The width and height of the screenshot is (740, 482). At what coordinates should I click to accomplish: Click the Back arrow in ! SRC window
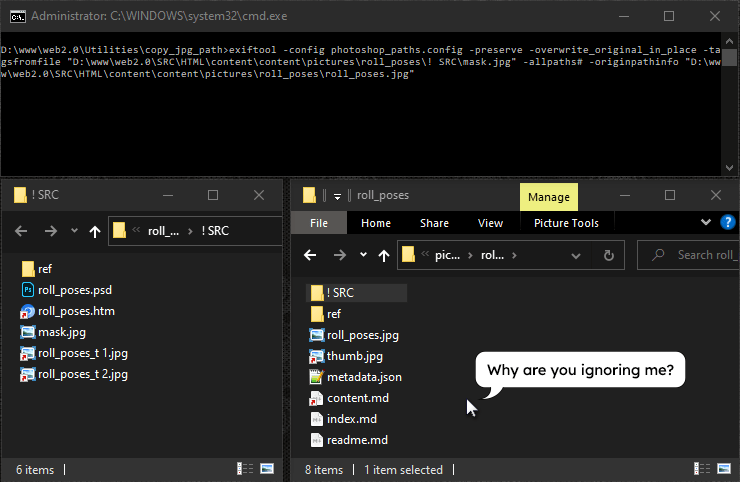(22, 231)
